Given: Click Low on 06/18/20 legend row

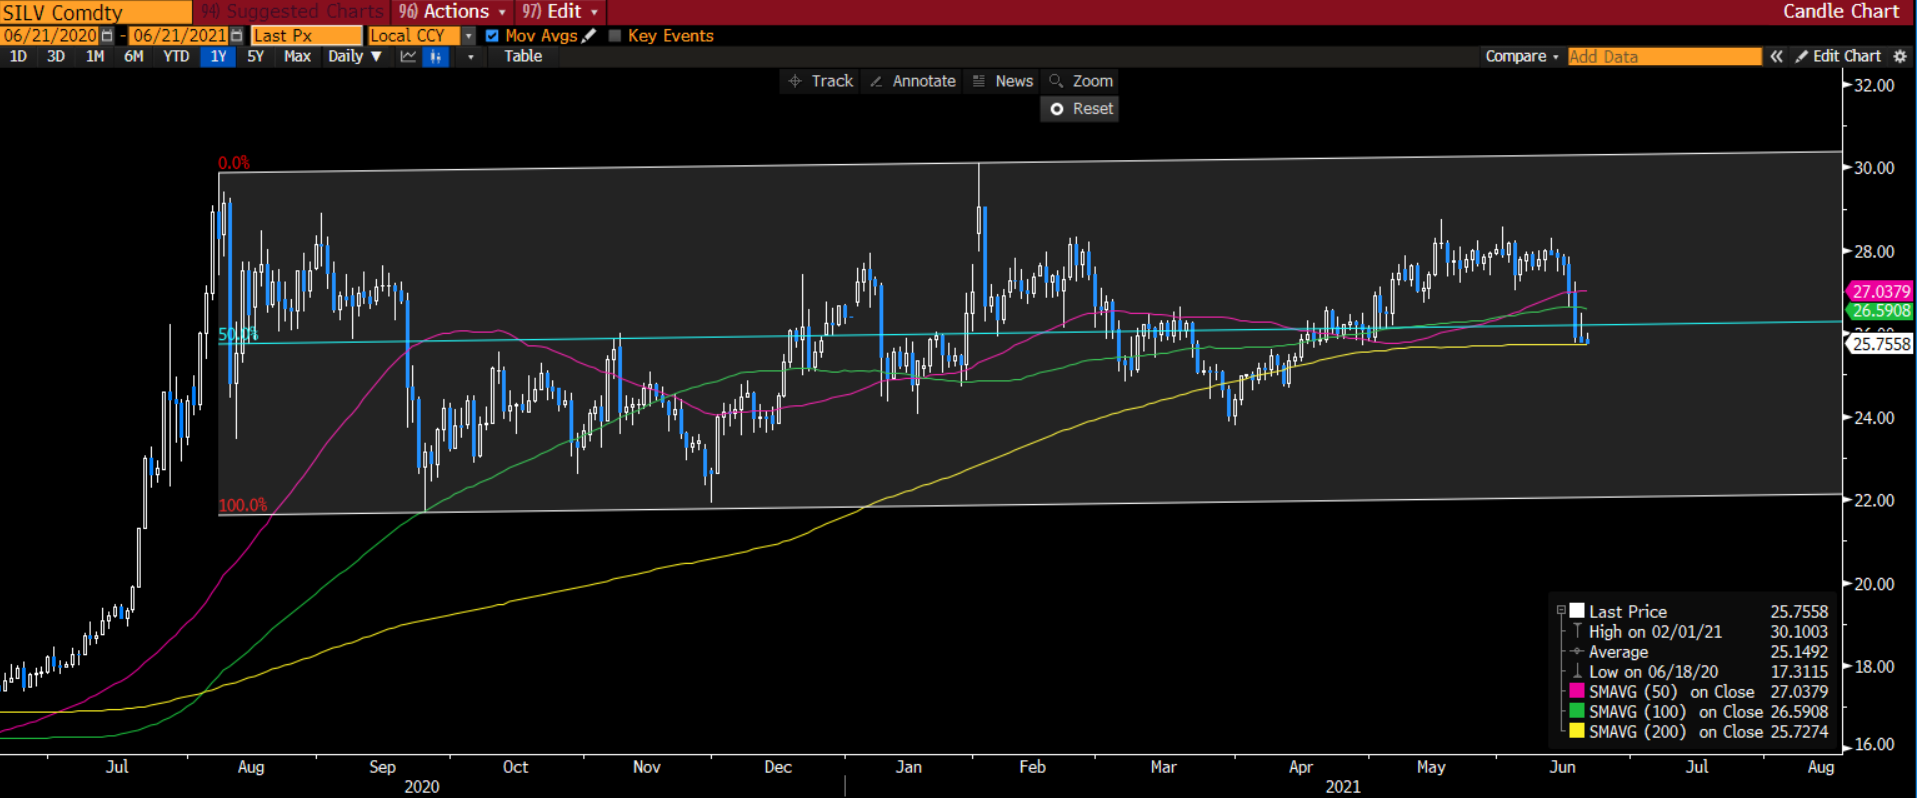Looking at the screenshot, I should coord(1701,672).
